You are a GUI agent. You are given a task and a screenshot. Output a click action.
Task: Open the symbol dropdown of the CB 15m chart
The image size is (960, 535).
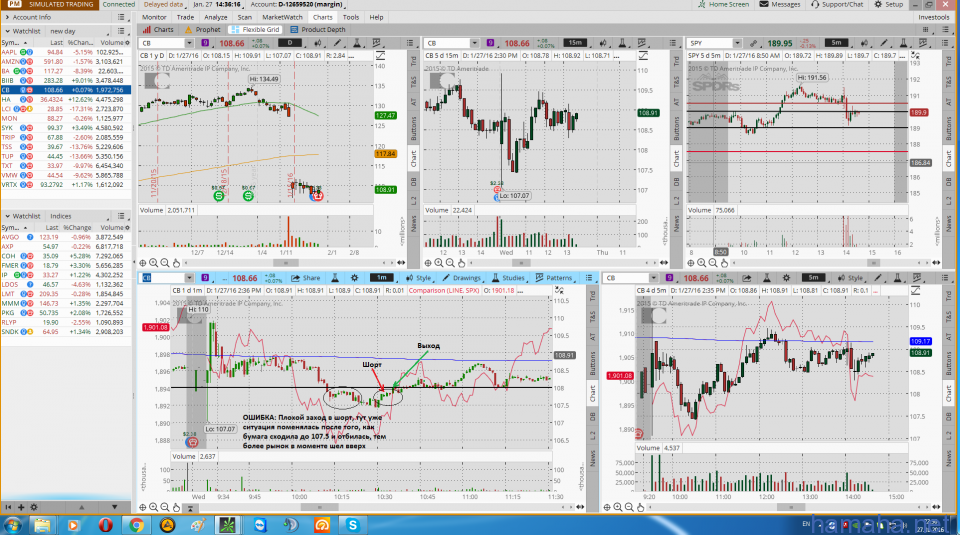tap(474, 43)
